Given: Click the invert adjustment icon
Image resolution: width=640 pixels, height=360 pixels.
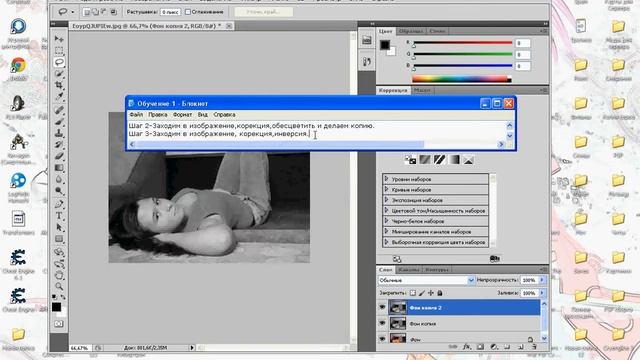Looking at the screenshot, I should 410,160.
